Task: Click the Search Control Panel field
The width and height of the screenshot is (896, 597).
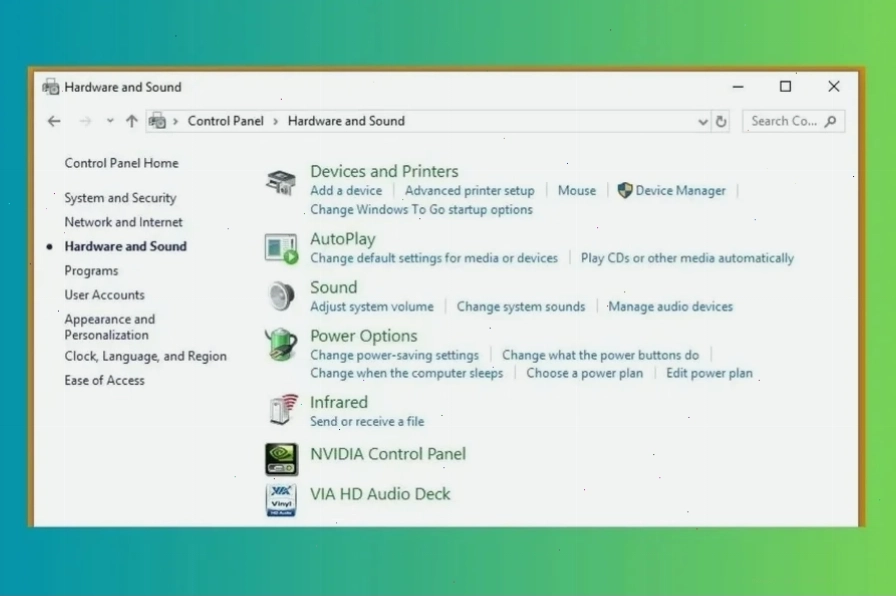Action: click(x=793, y=121)
